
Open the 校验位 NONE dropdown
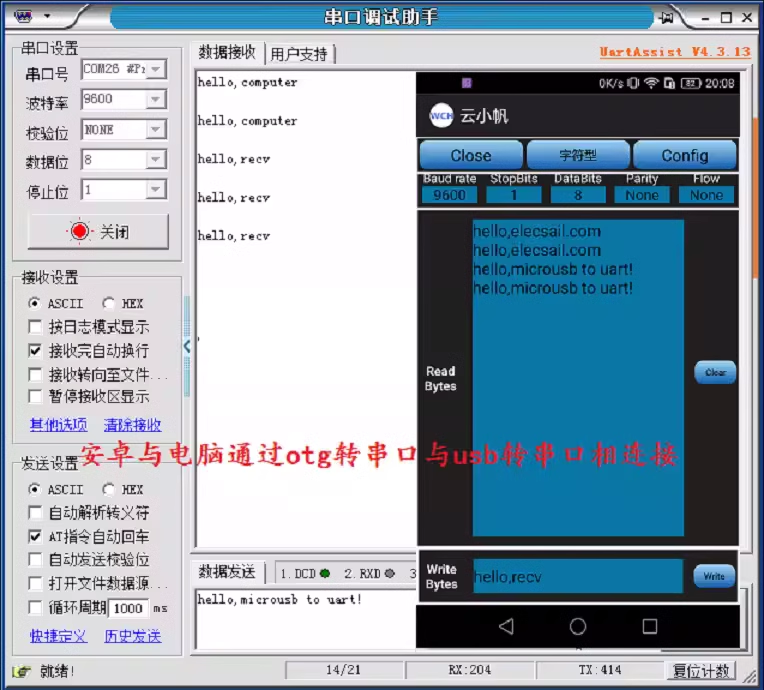pos(156,130)
